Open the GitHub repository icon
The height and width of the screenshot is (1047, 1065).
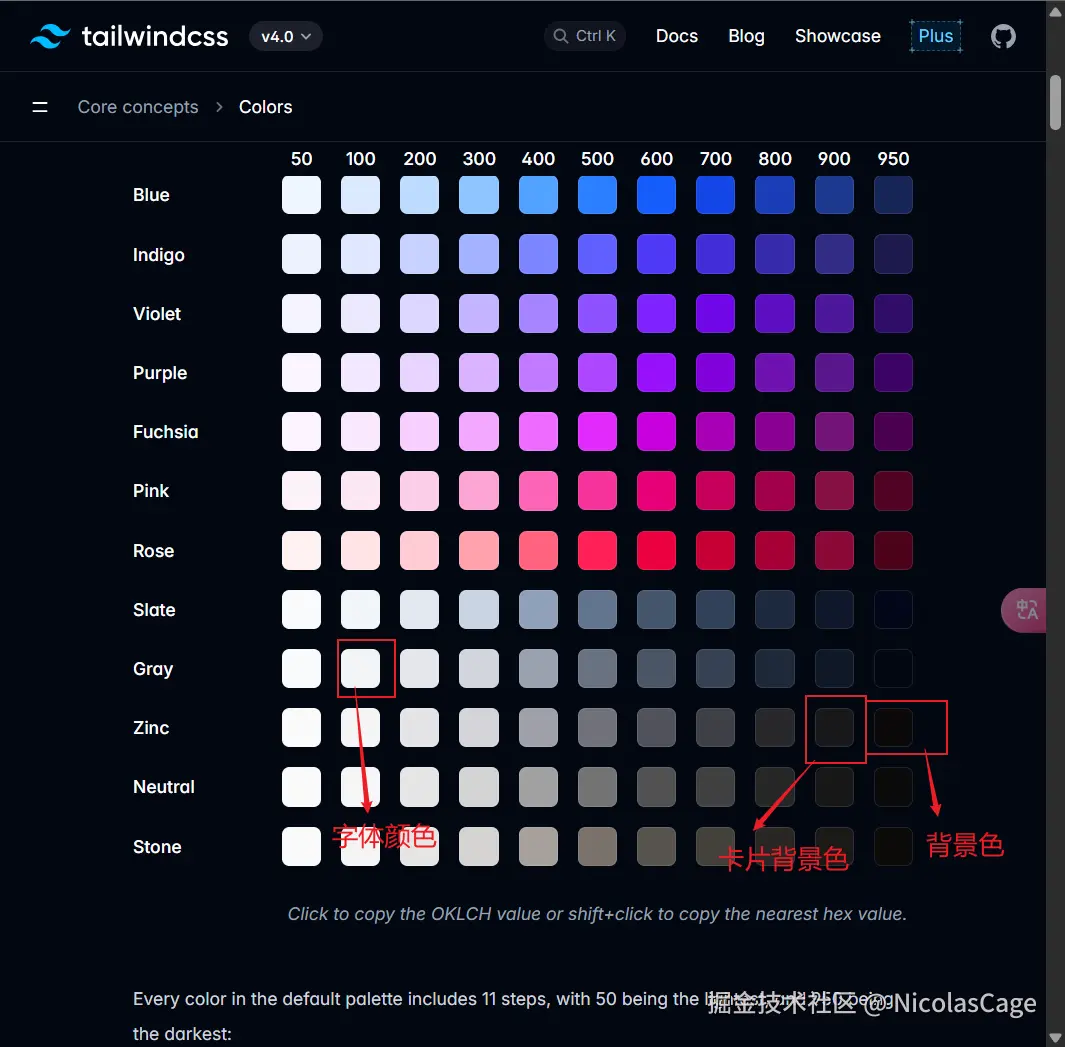tap(1003, 36)
